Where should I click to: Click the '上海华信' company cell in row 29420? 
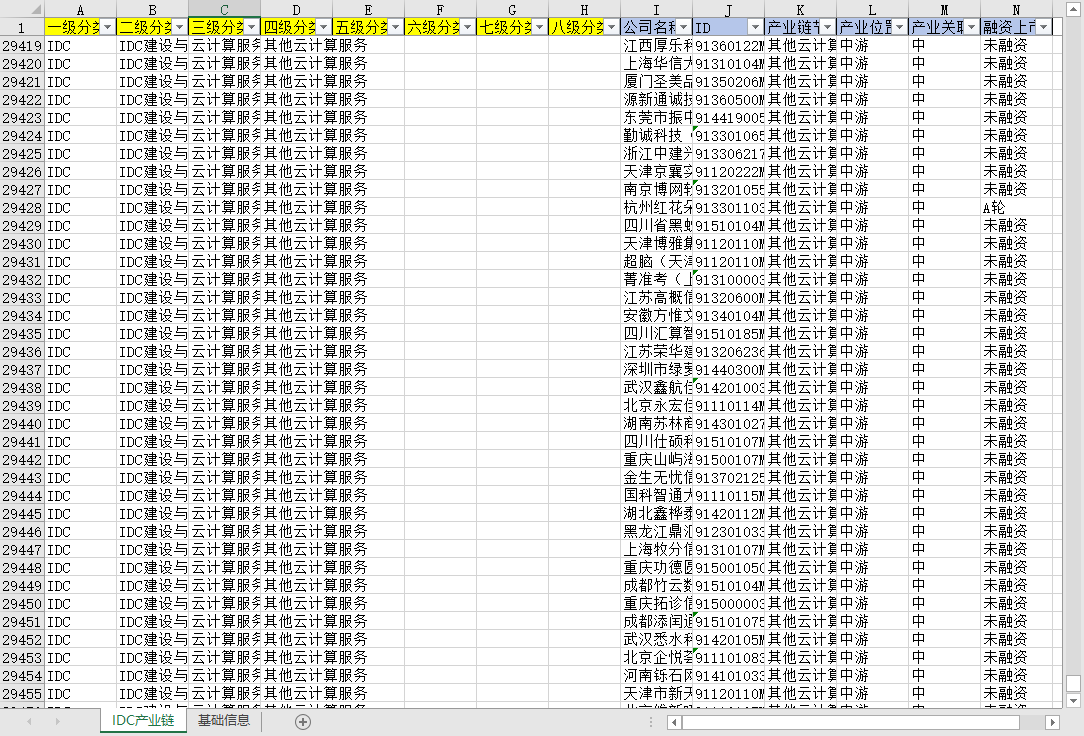pos(656,64)
